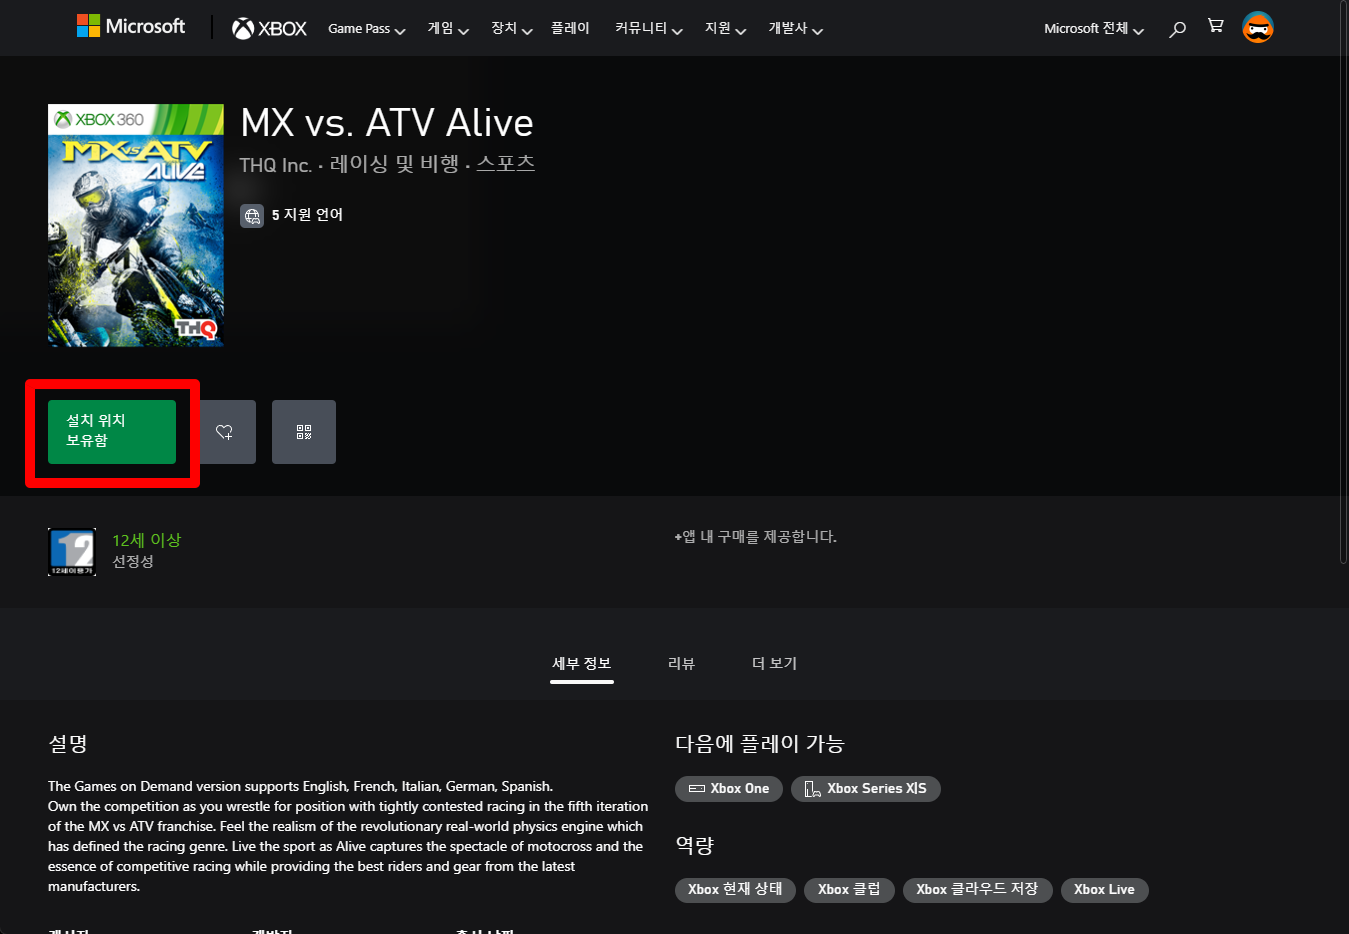Click the 앱 내 구매를 제공합니다 notice
The image size is (1349, 934).
pyautogui.click(x=755, y=537)
